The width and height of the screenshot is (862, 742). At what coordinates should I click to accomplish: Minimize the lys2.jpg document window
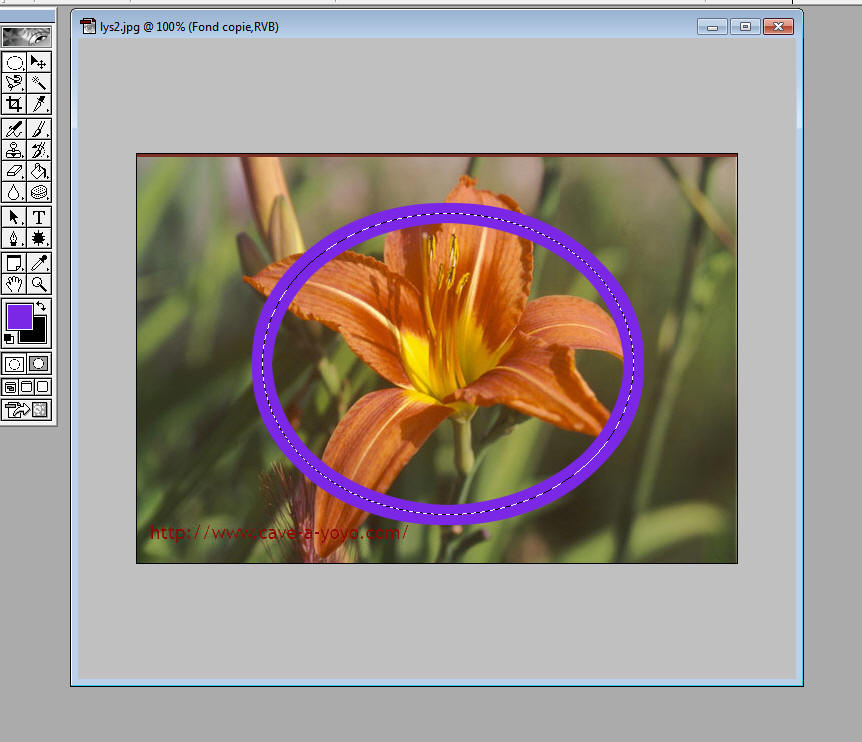pos(712,26)
